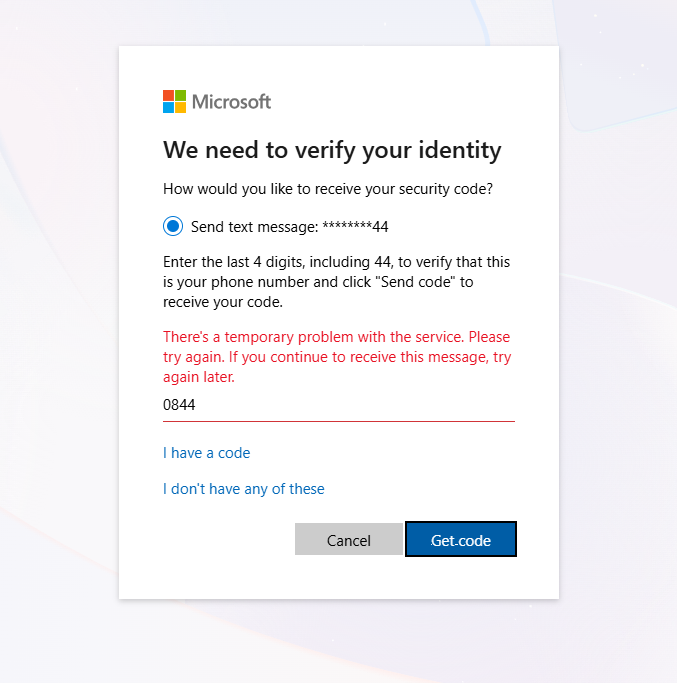Click the last 4 digits input field

(x=338, y=406)
